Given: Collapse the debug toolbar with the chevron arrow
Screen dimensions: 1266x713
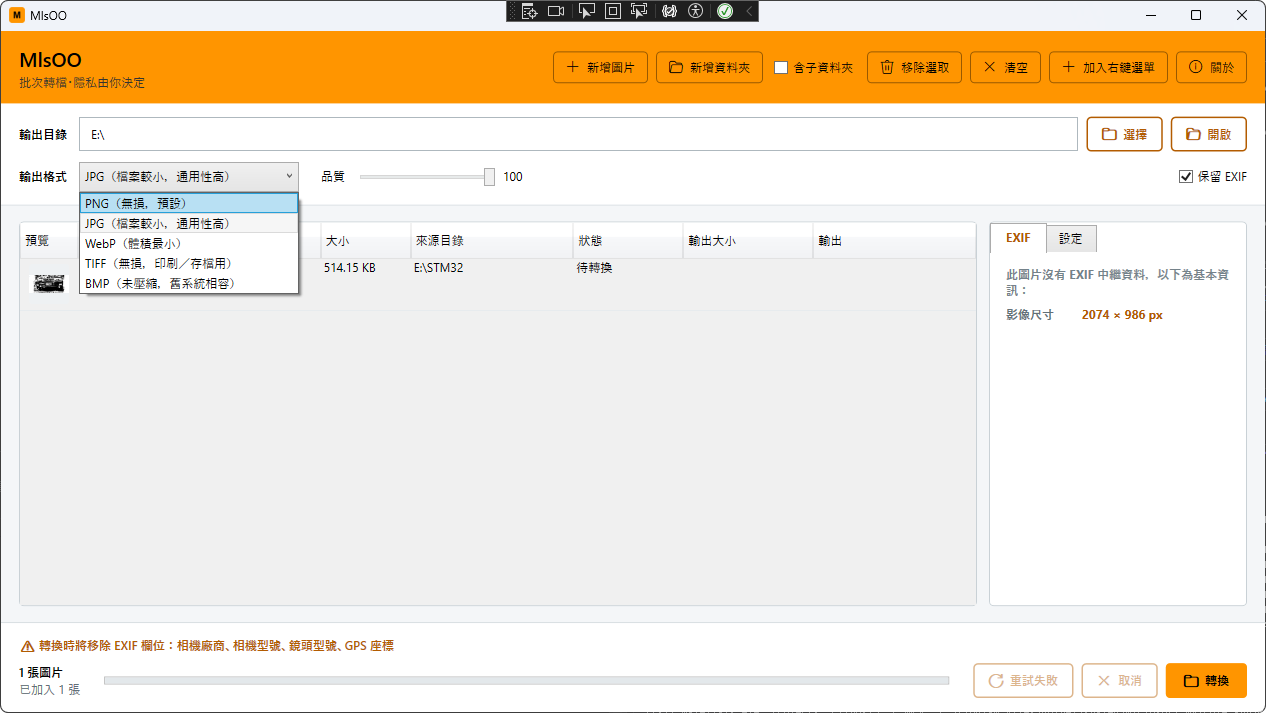Looking at the screenshot, I should (748, 11).
